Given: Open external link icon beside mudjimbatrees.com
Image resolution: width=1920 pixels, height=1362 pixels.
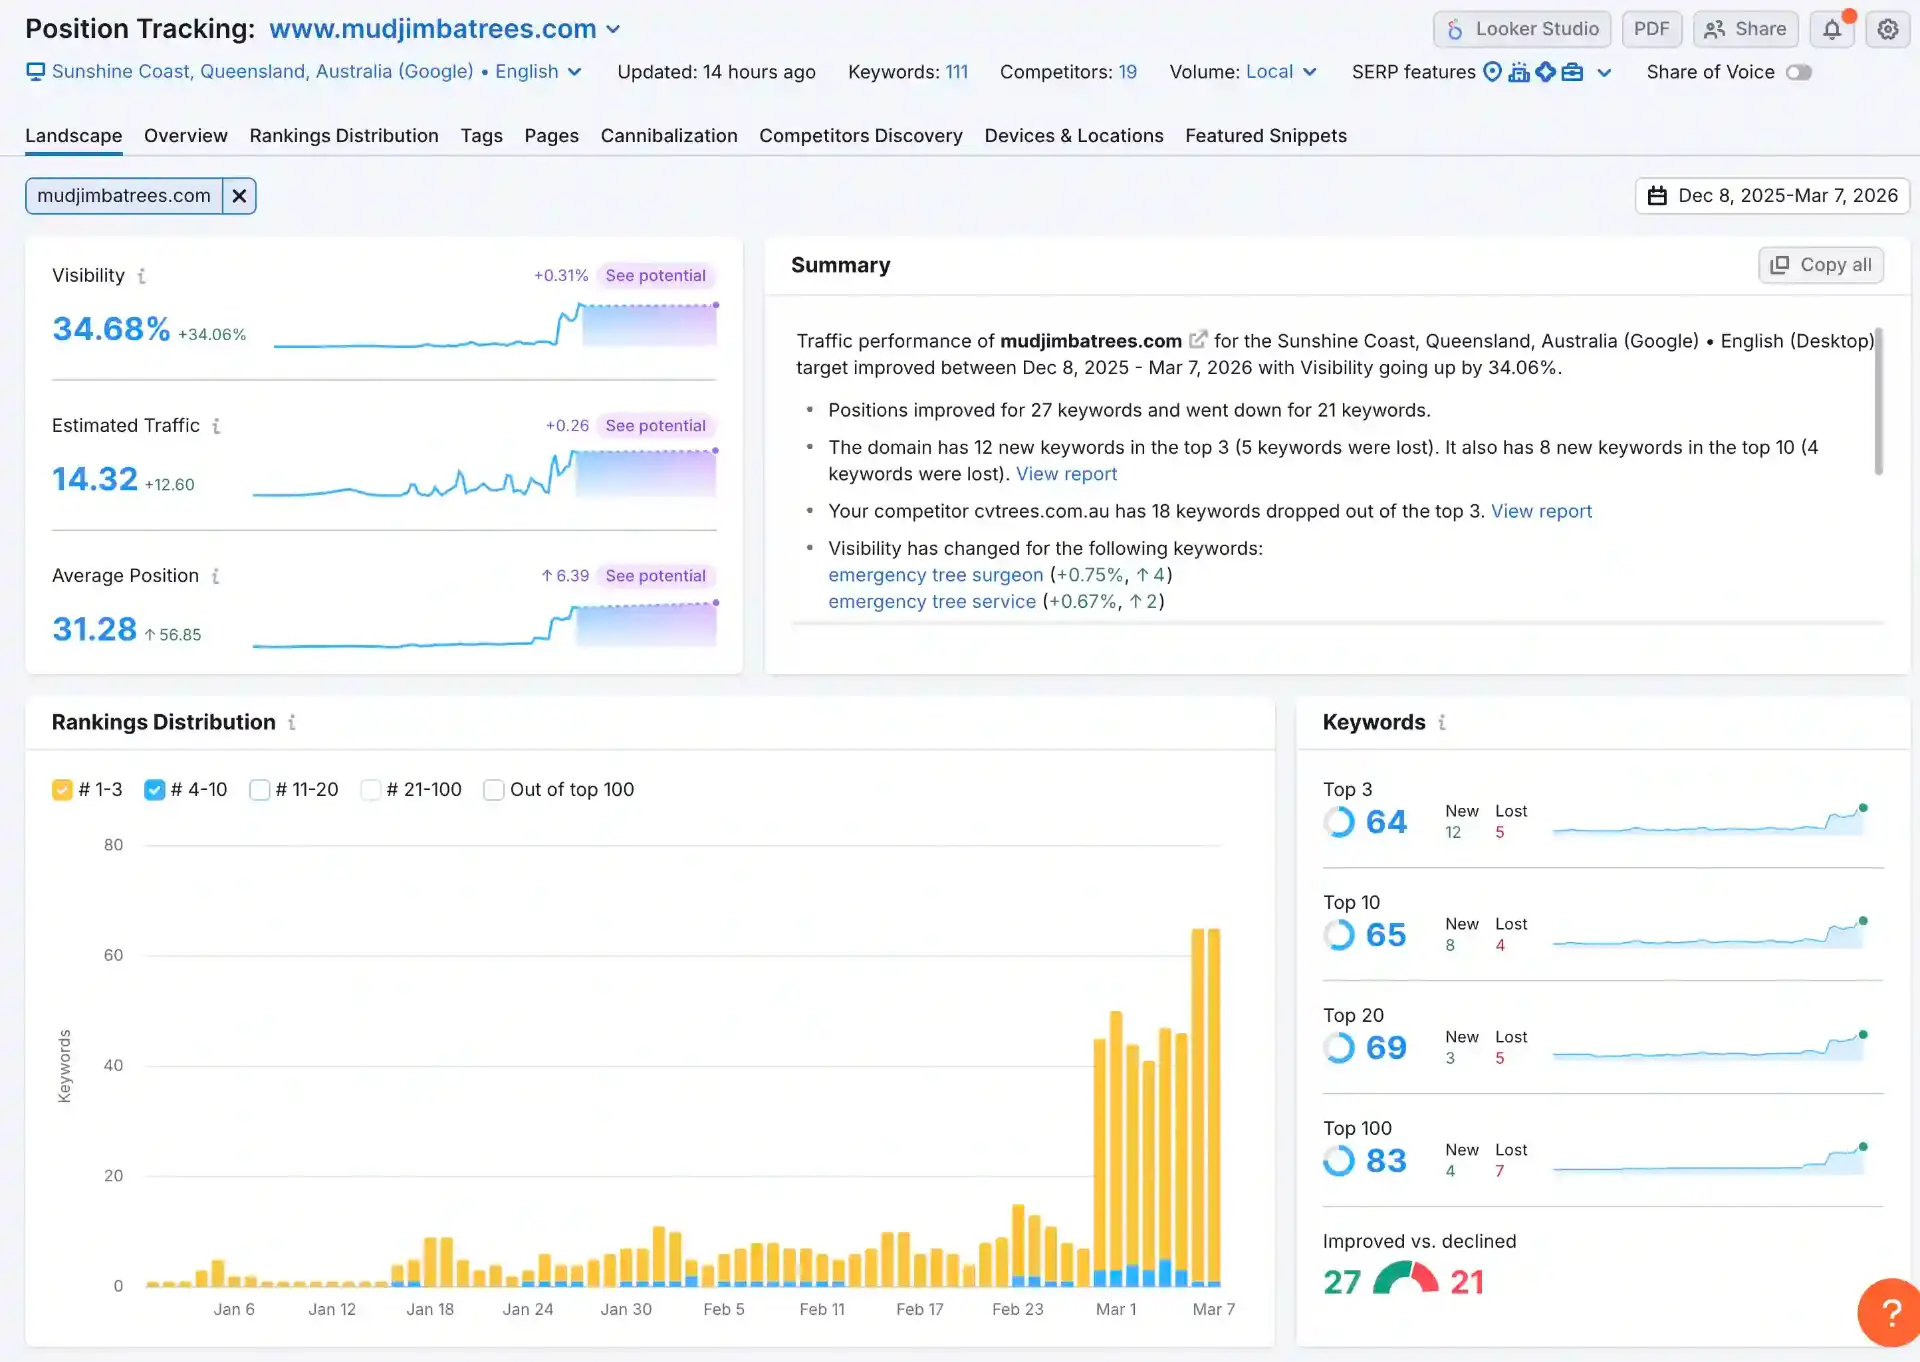Looking at the screenshot, I should coord(1198,340).
